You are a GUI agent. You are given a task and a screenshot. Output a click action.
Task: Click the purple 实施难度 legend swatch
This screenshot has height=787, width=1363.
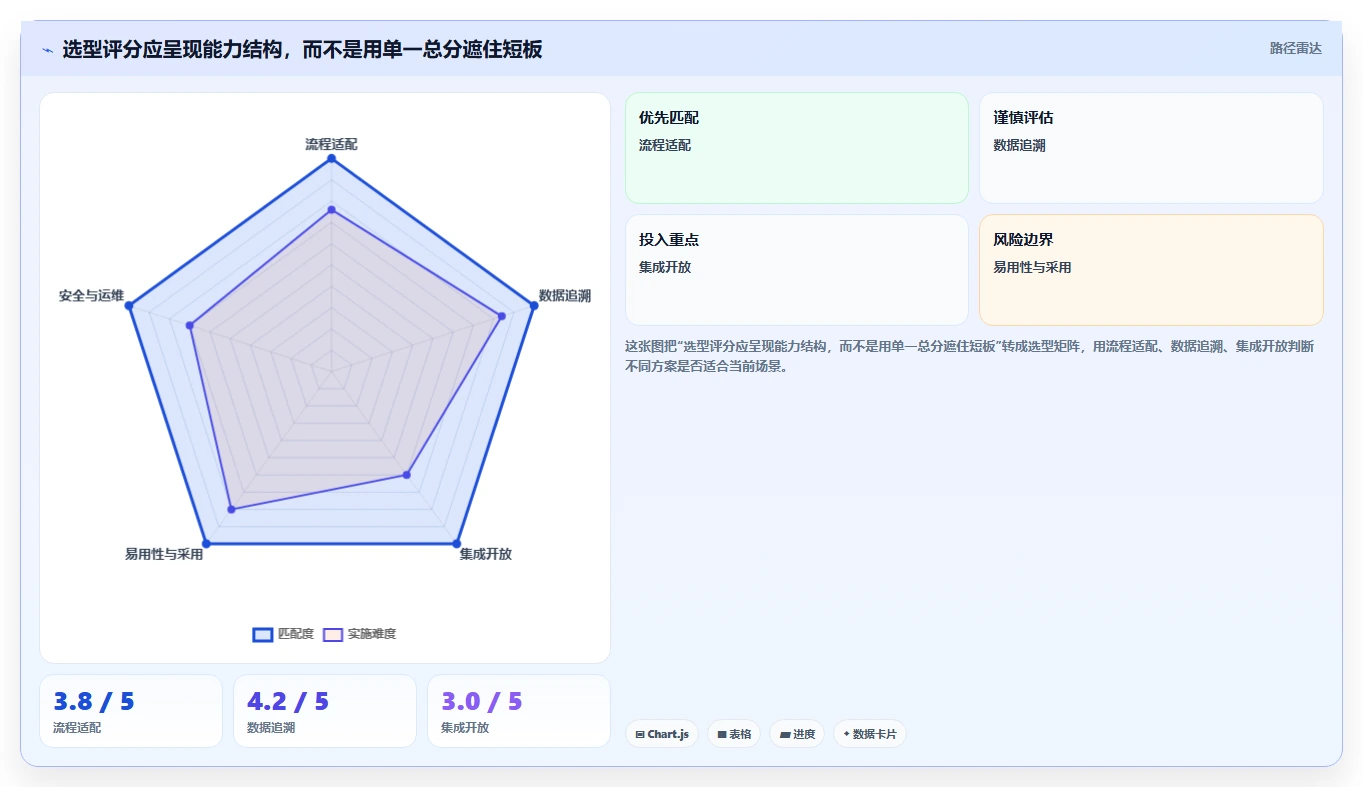pyautogui.click(x=333, y=634)
